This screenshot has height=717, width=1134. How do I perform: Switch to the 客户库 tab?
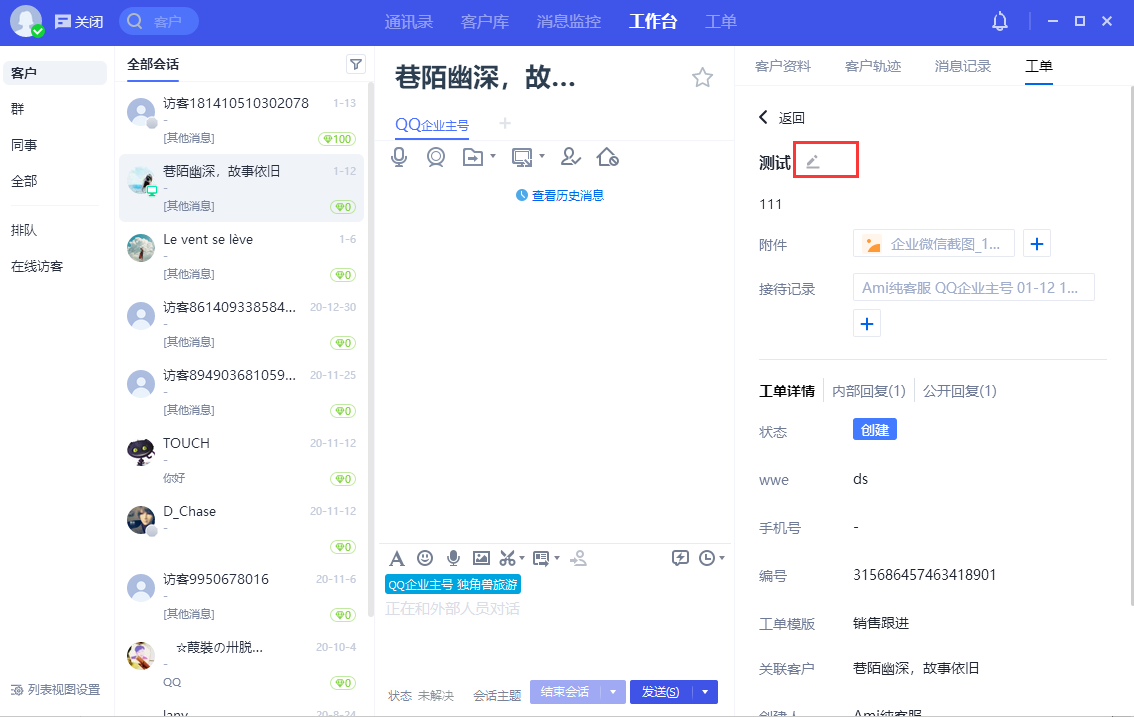tap(485, 22)
